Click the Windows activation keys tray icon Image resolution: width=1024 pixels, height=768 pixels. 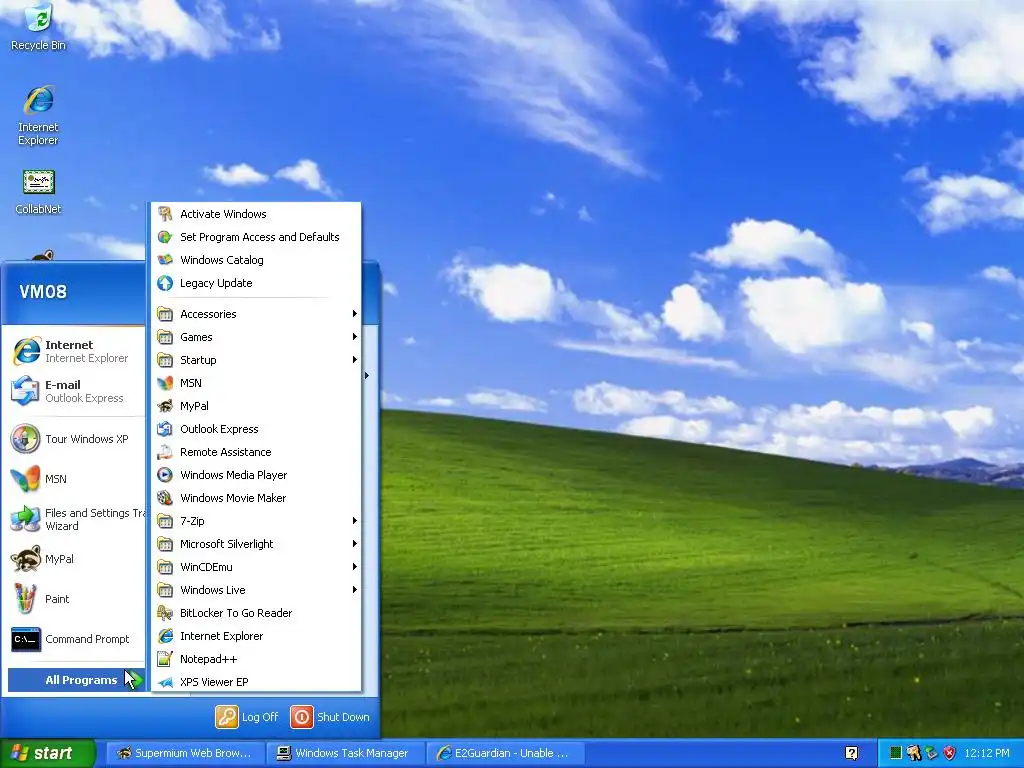click(x=914, y=753)
